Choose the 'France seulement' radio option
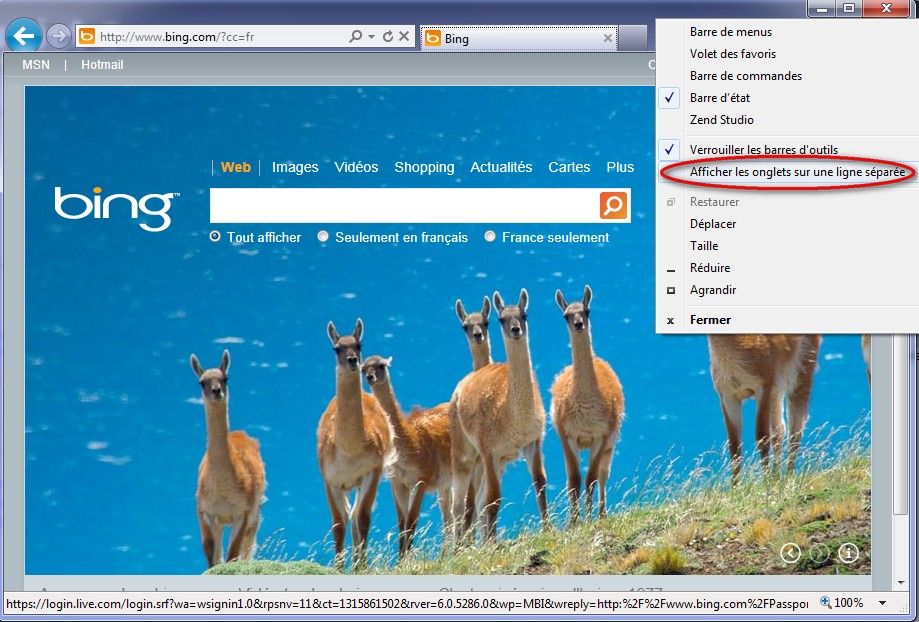Image resolution: width=919 pixels, height=622 pixels. click(490, 237)
